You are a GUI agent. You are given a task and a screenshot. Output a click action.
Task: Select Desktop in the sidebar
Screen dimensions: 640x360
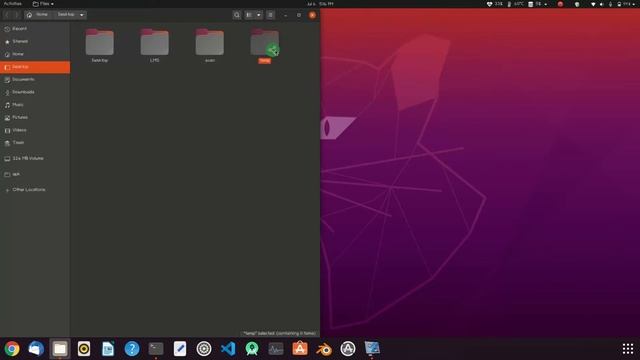35,67
